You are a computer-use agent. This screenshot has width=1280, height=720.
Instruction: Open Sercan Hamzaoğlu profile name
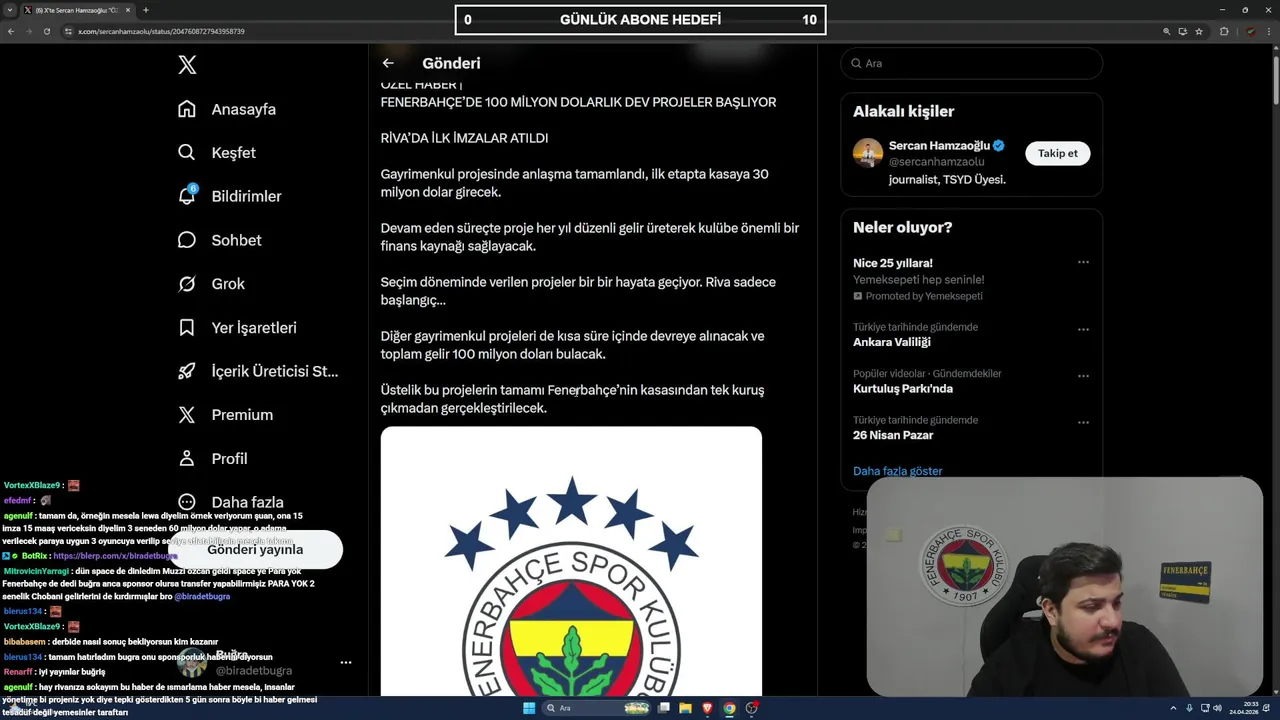point(939,145)
